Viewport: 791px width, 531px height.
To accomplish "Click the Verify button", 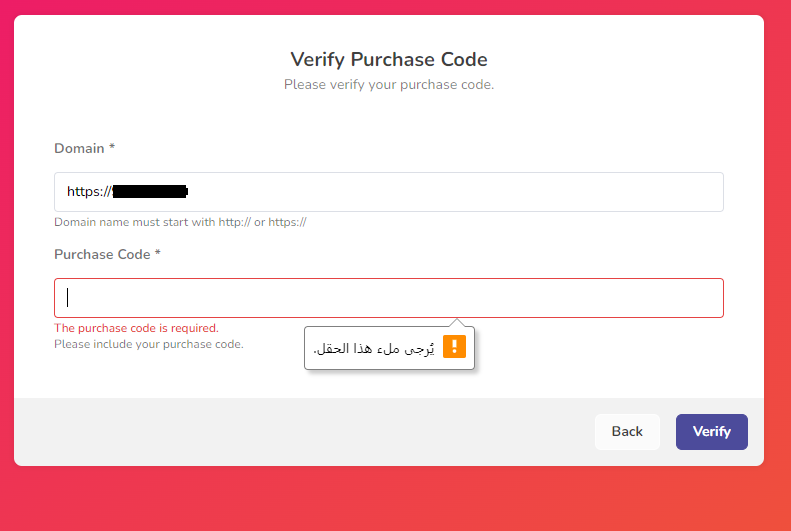I will pos(711,432).
